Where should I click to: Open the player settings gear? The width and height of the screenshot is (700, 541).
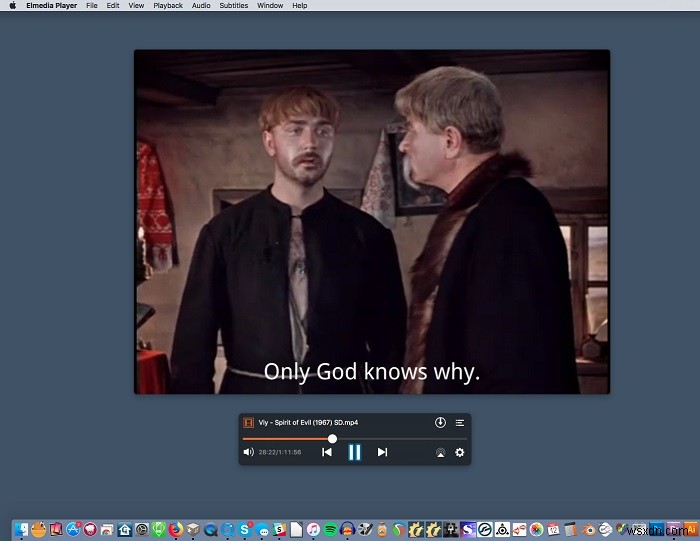click(459, 452)
